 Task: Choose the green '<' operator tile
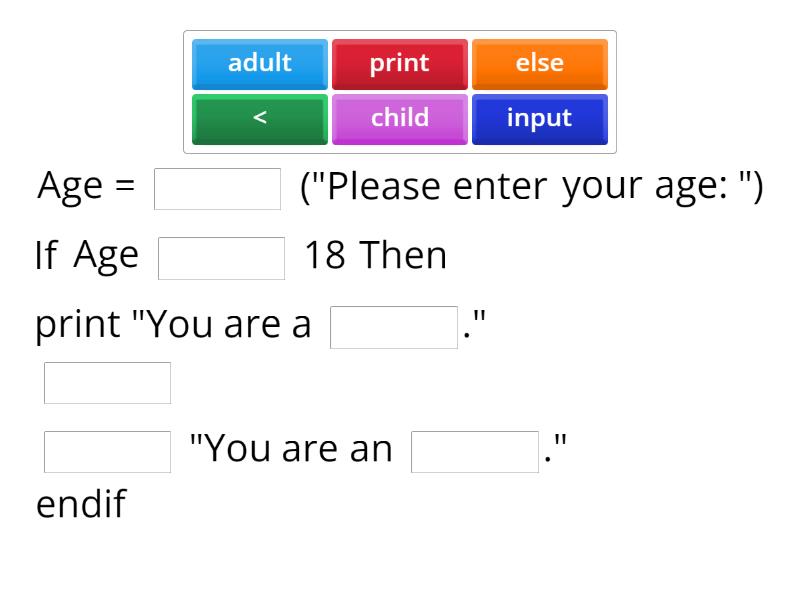click(x=260, y=119)
